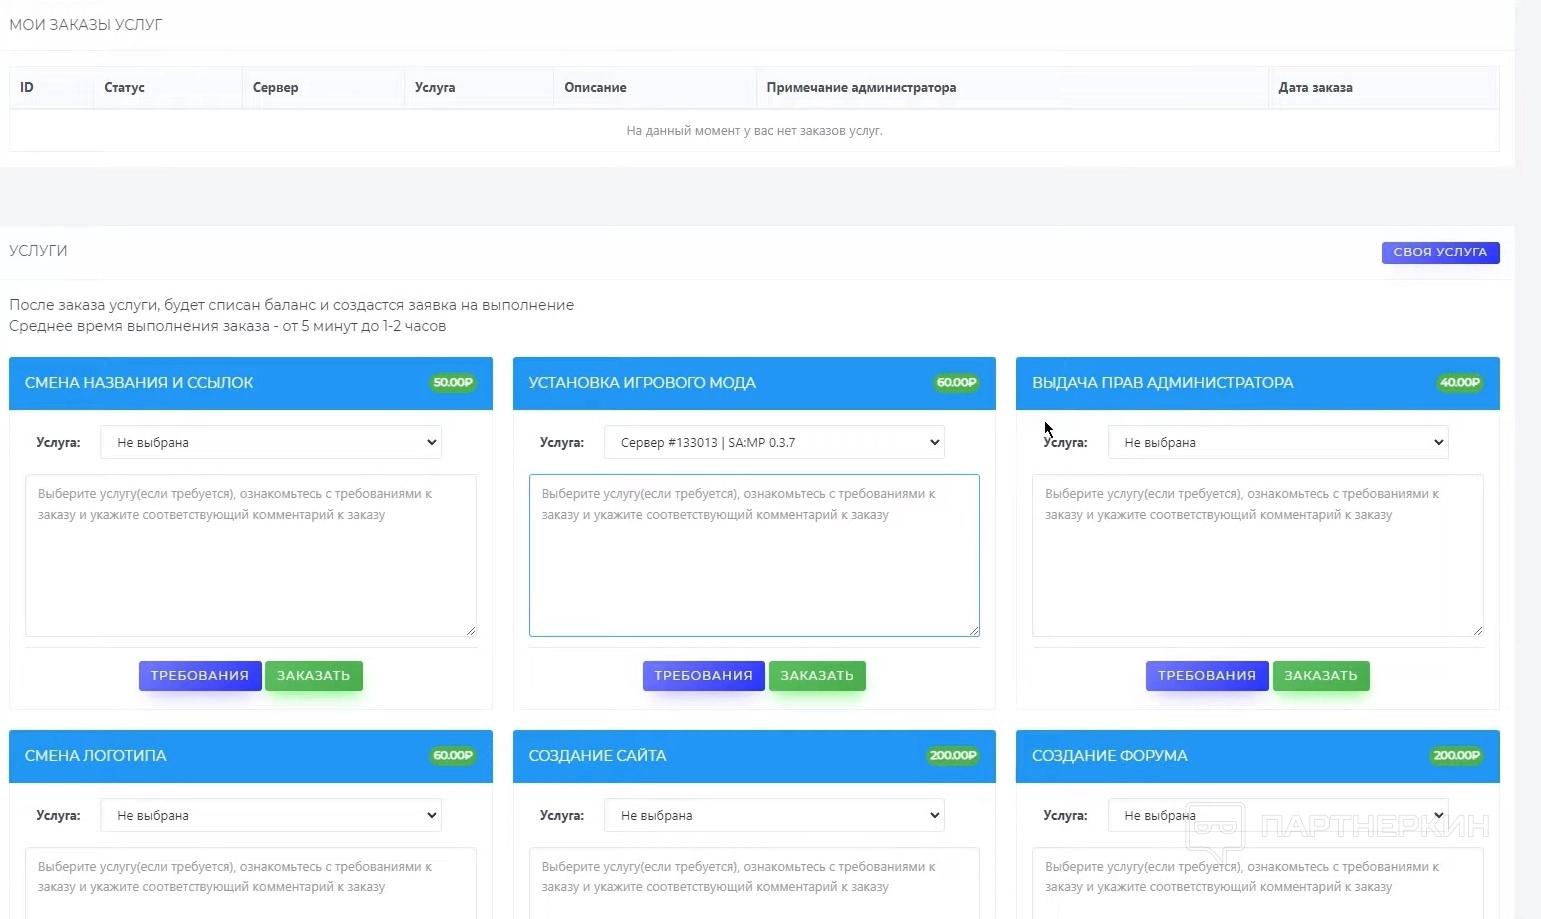This screenshot has height=919, width=1541.
Task: Expand the service dropdown under 'Создание сайта'
Action: pos(774,815)
